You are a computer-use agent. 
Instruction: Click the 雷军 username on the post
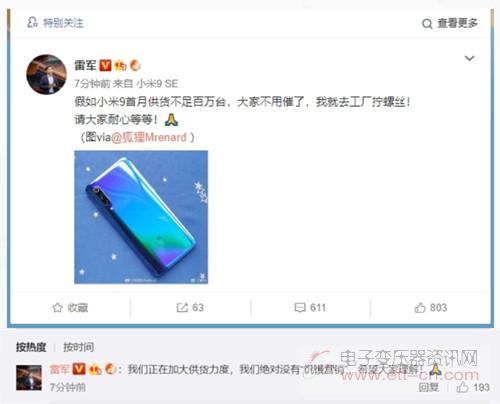click(x=85, y=65)
